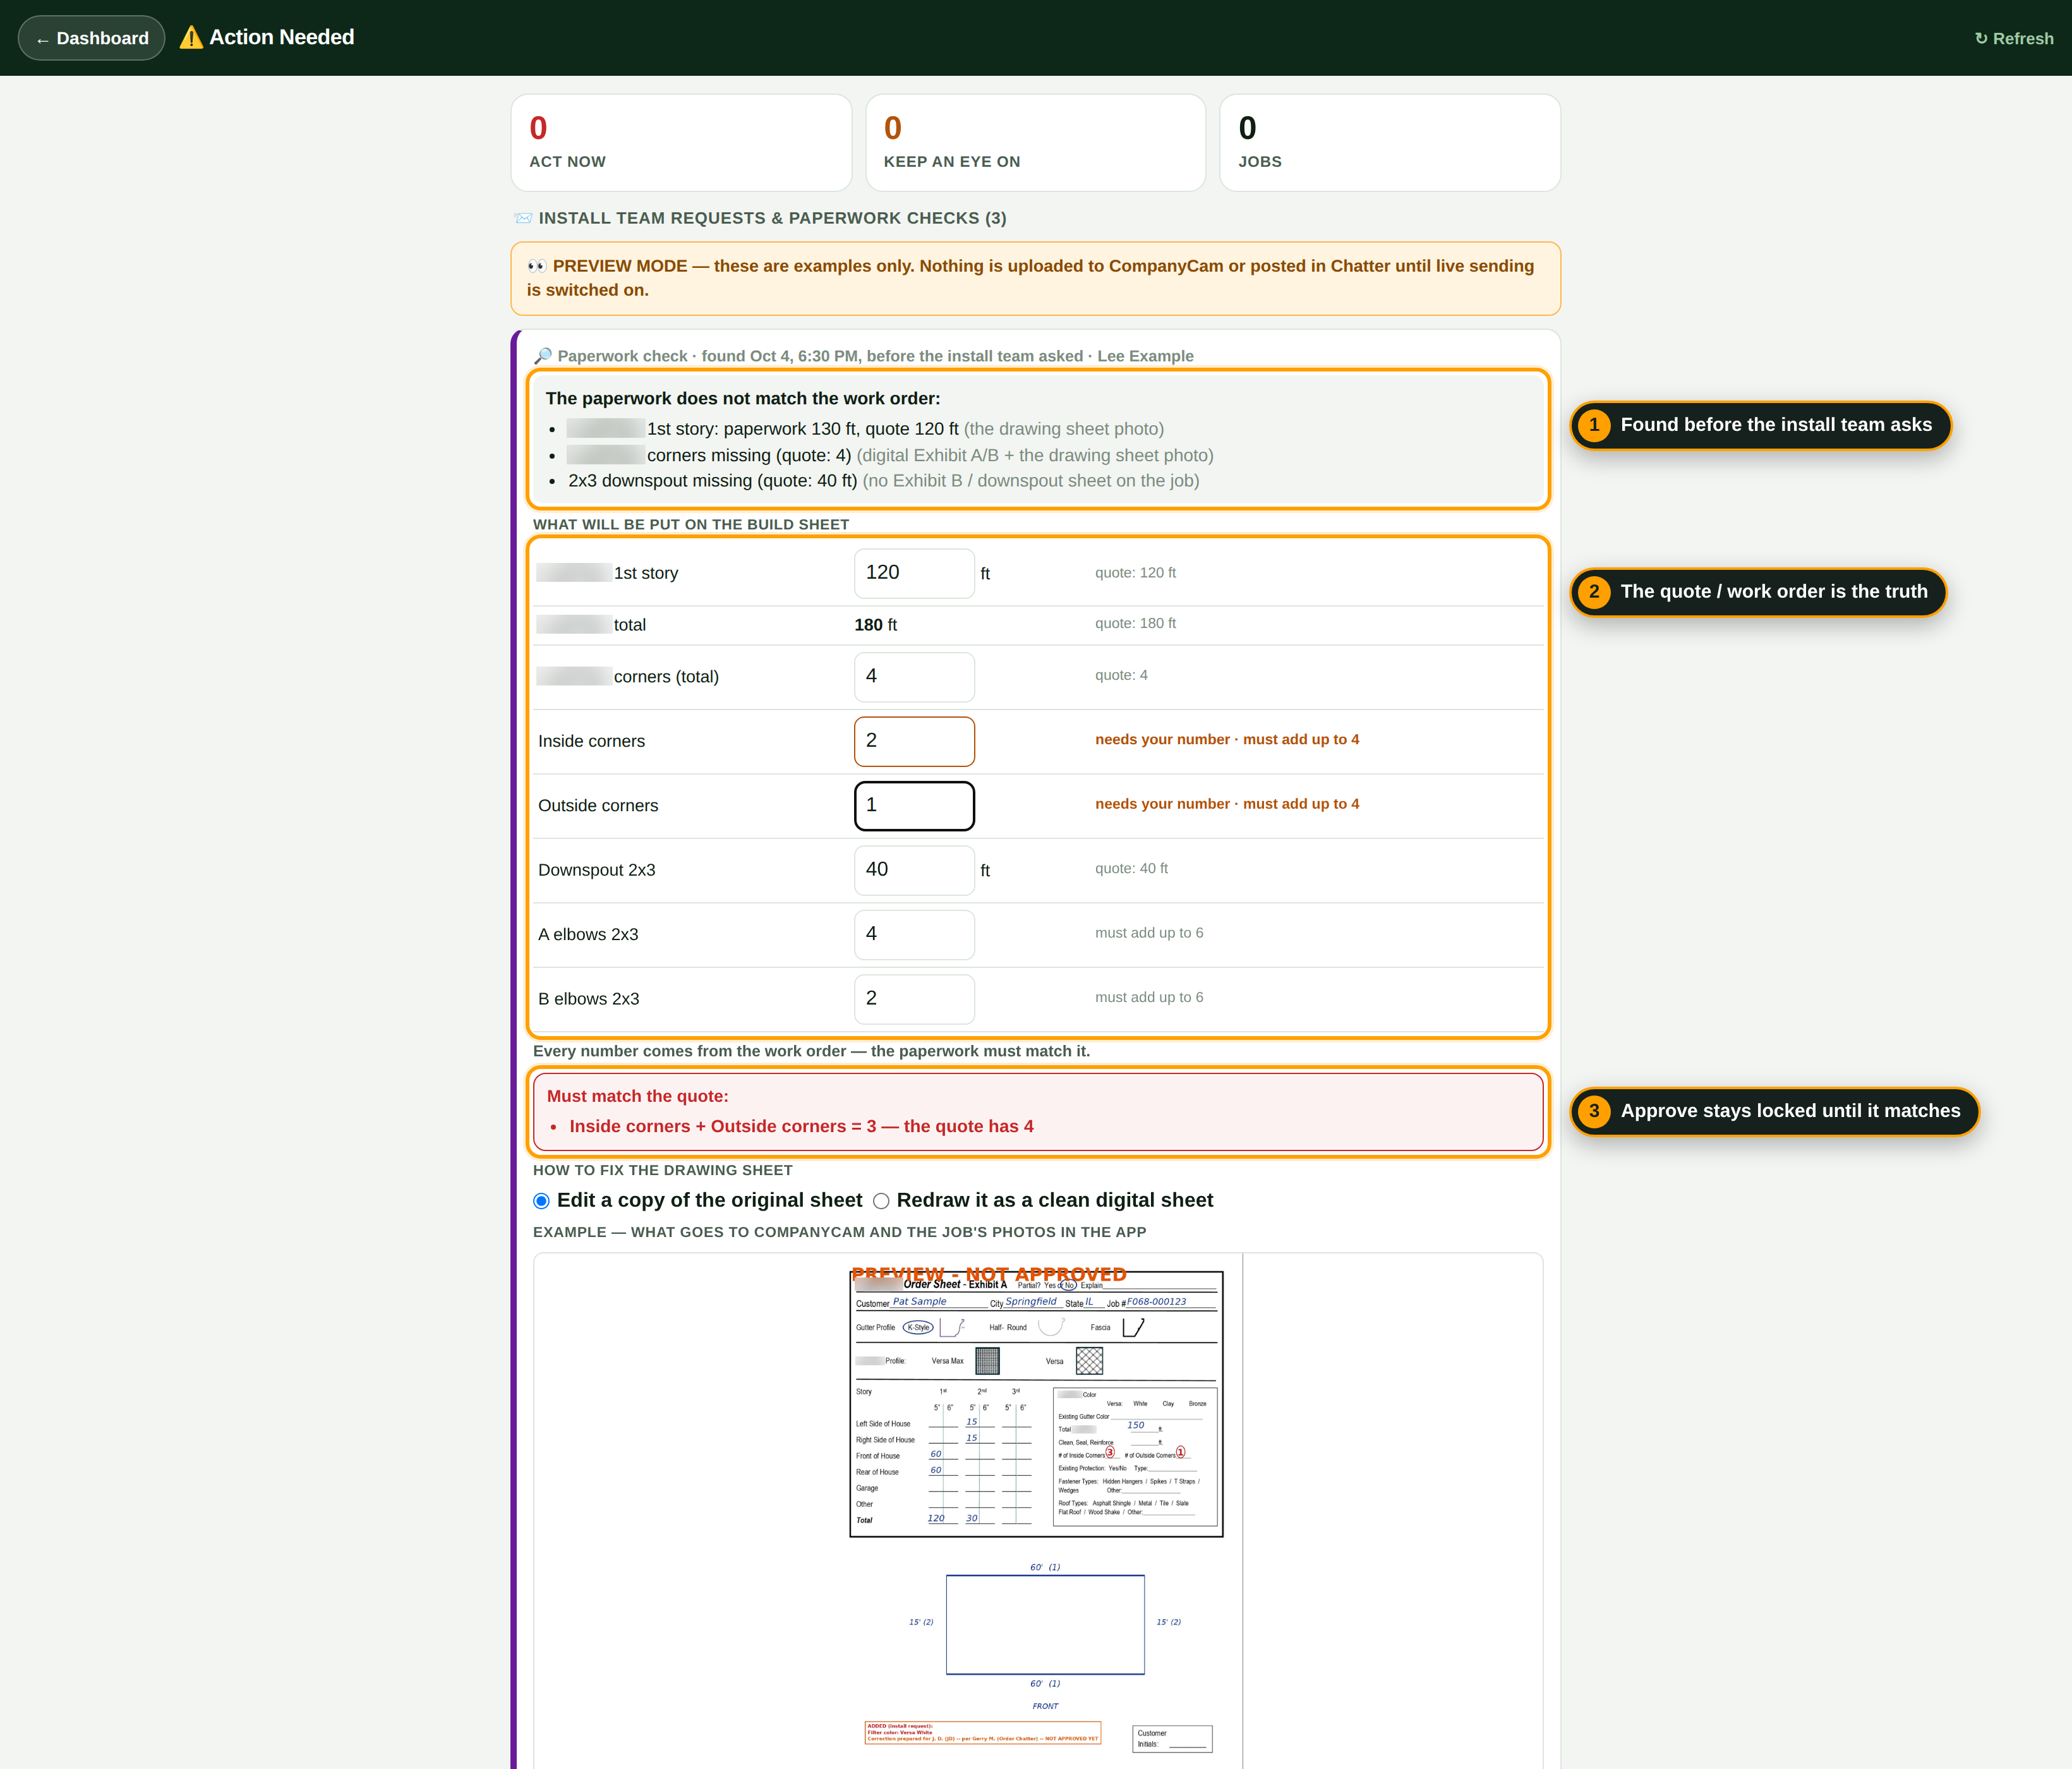Click the eyes icon in Preview Mode banner
The height and width of the screenshot is (1769, 2072).
click(x=536, y=266)
